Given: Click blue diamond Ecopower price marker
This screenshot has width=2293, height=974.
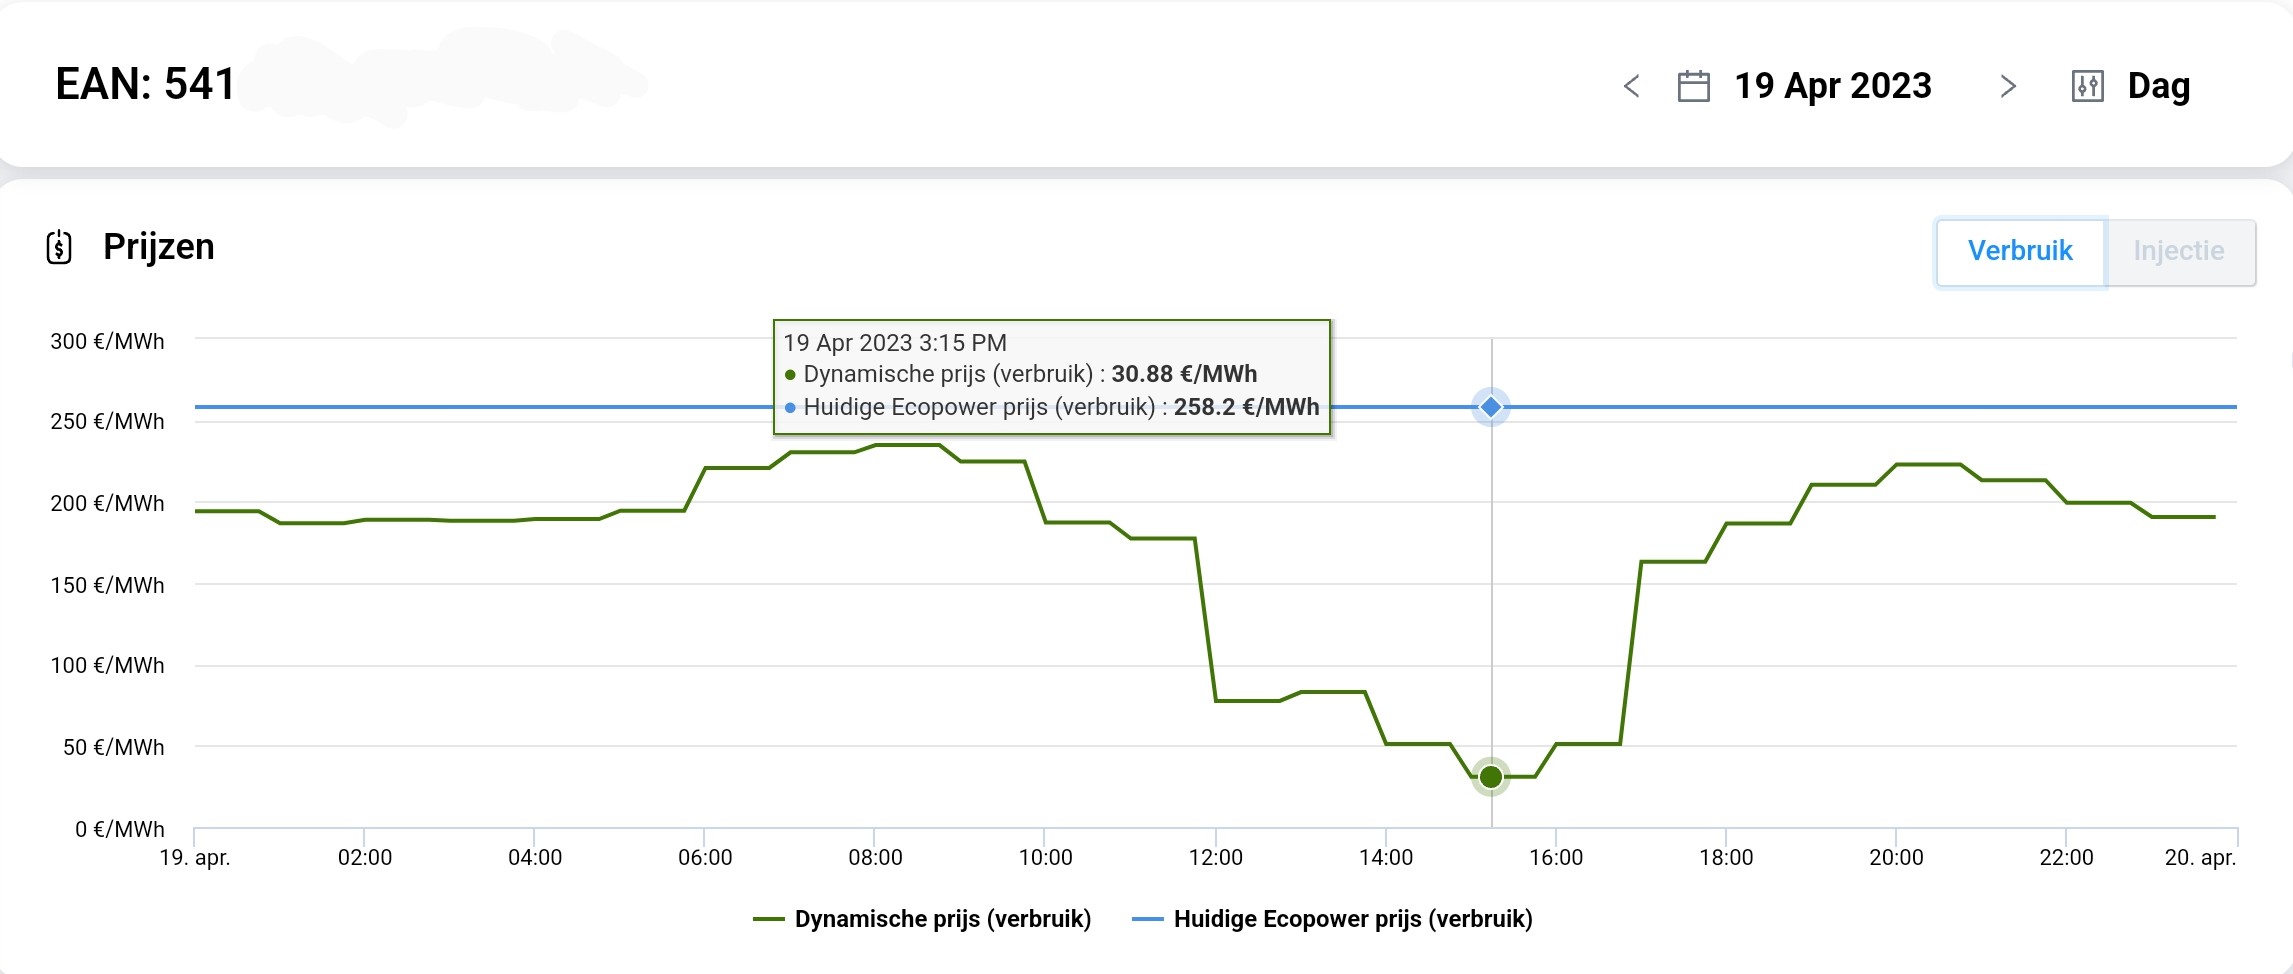Looking at the screenshot, I should click(x=1490, y=407).
